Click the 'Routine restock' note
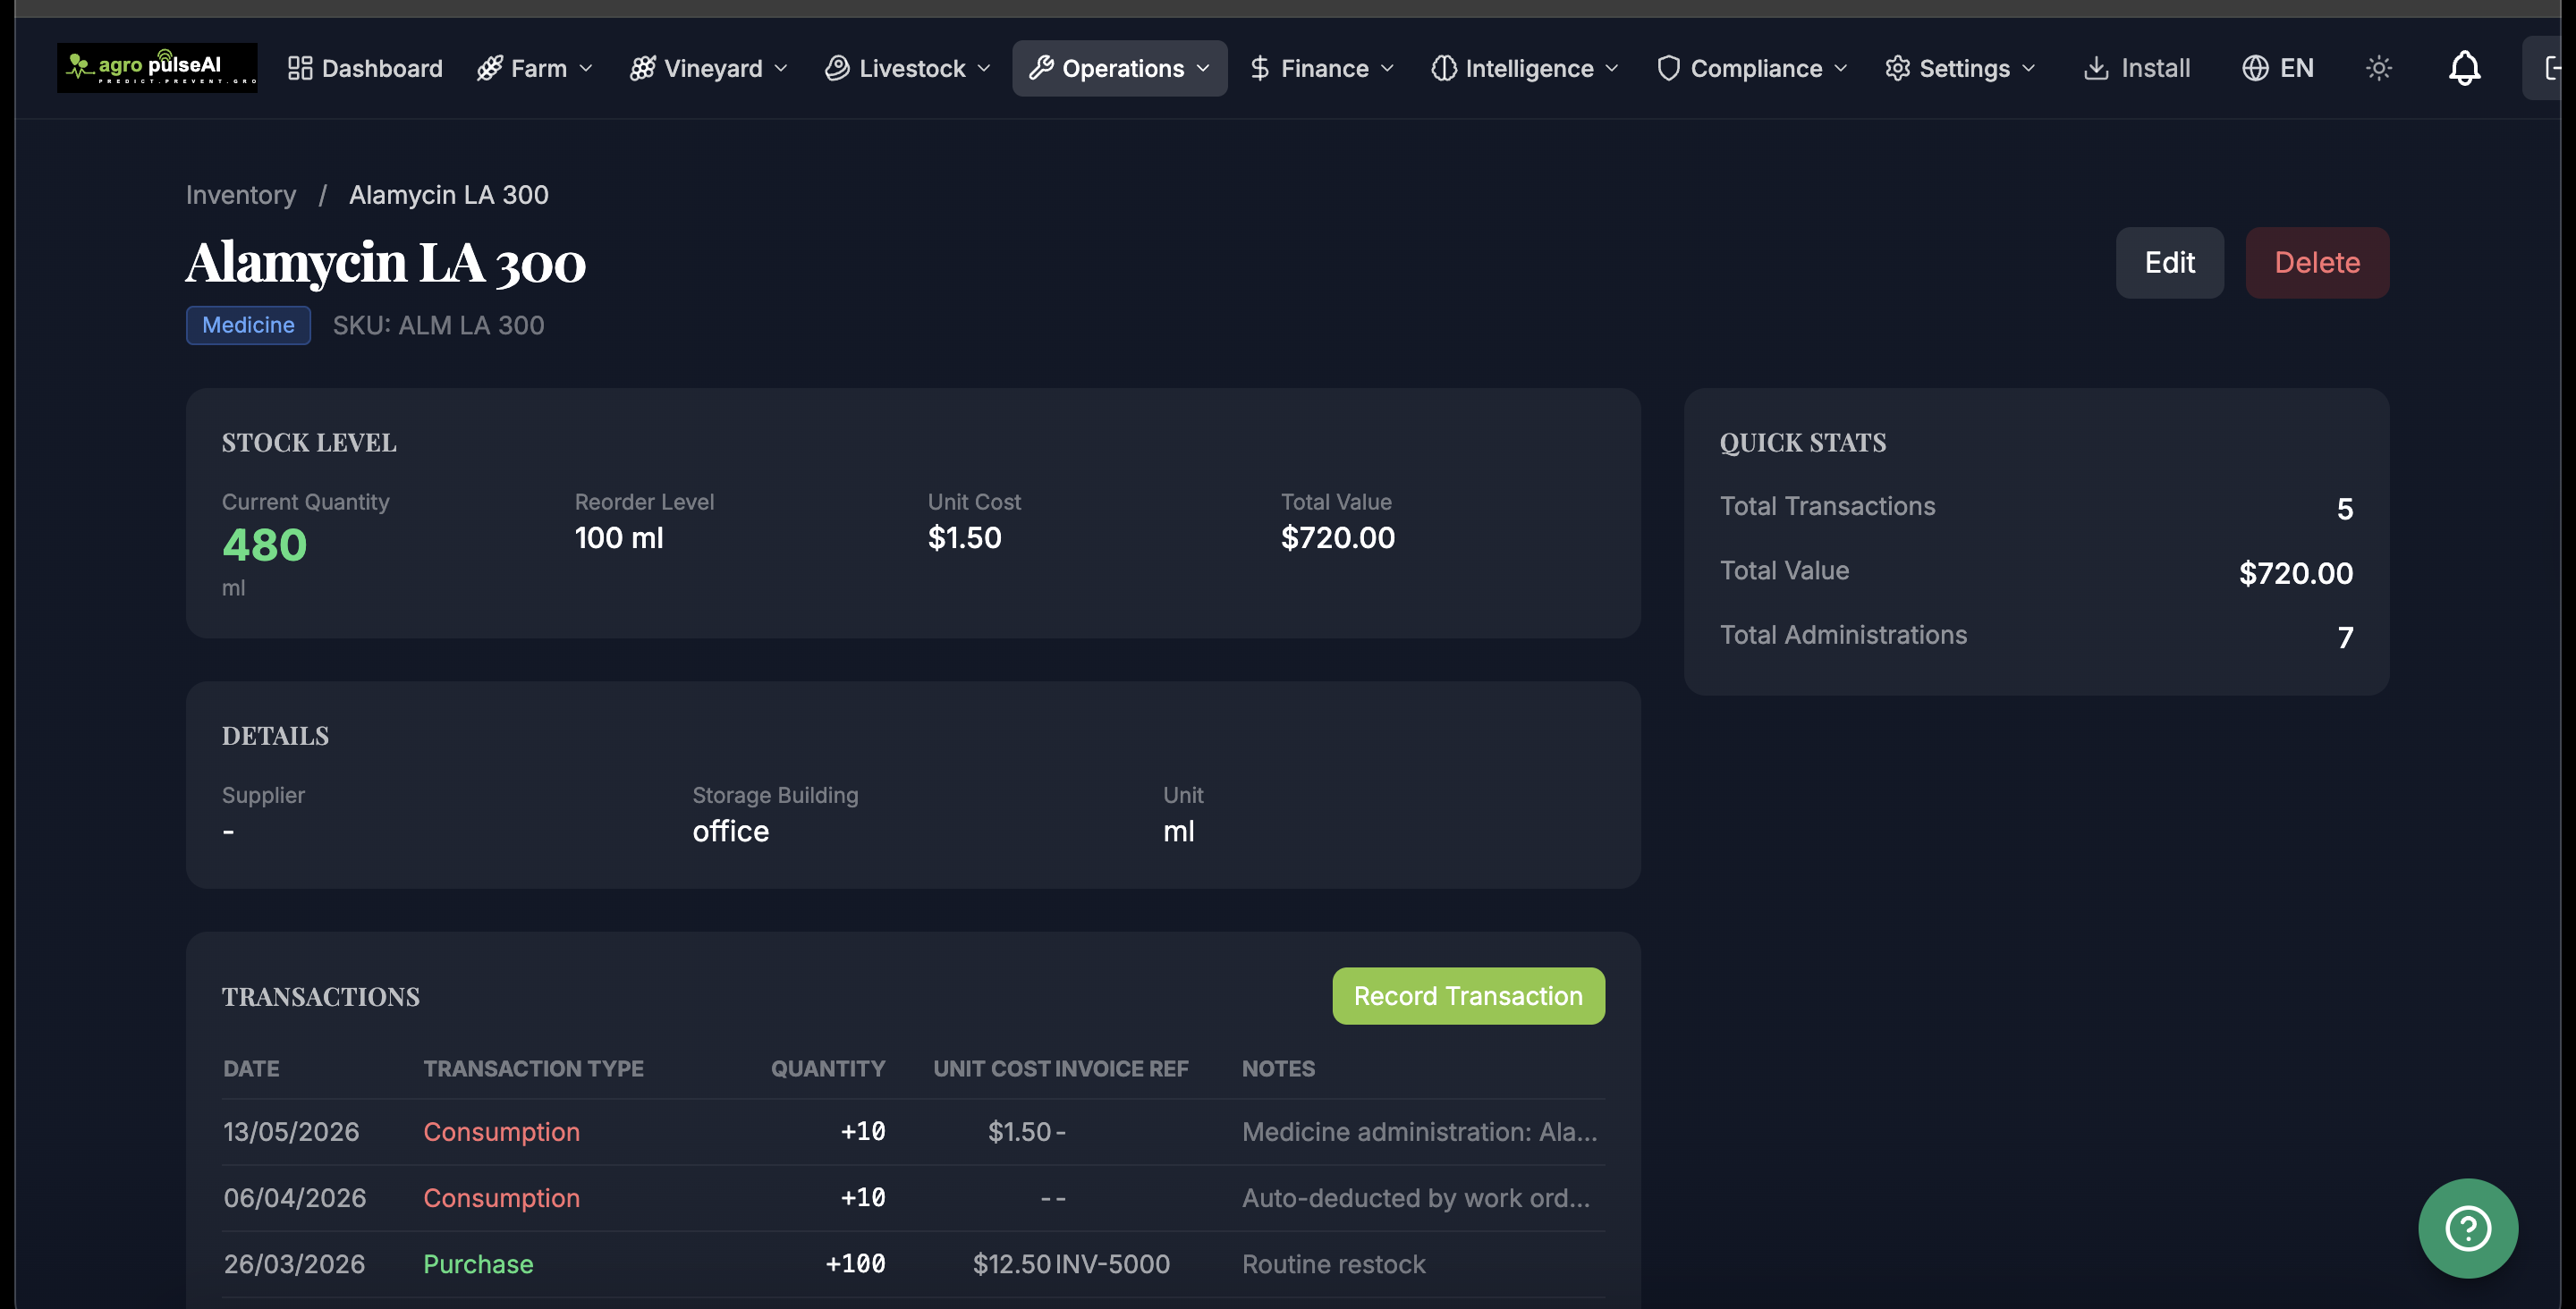The image size is (2576, 1309). pos(1333,1263)
